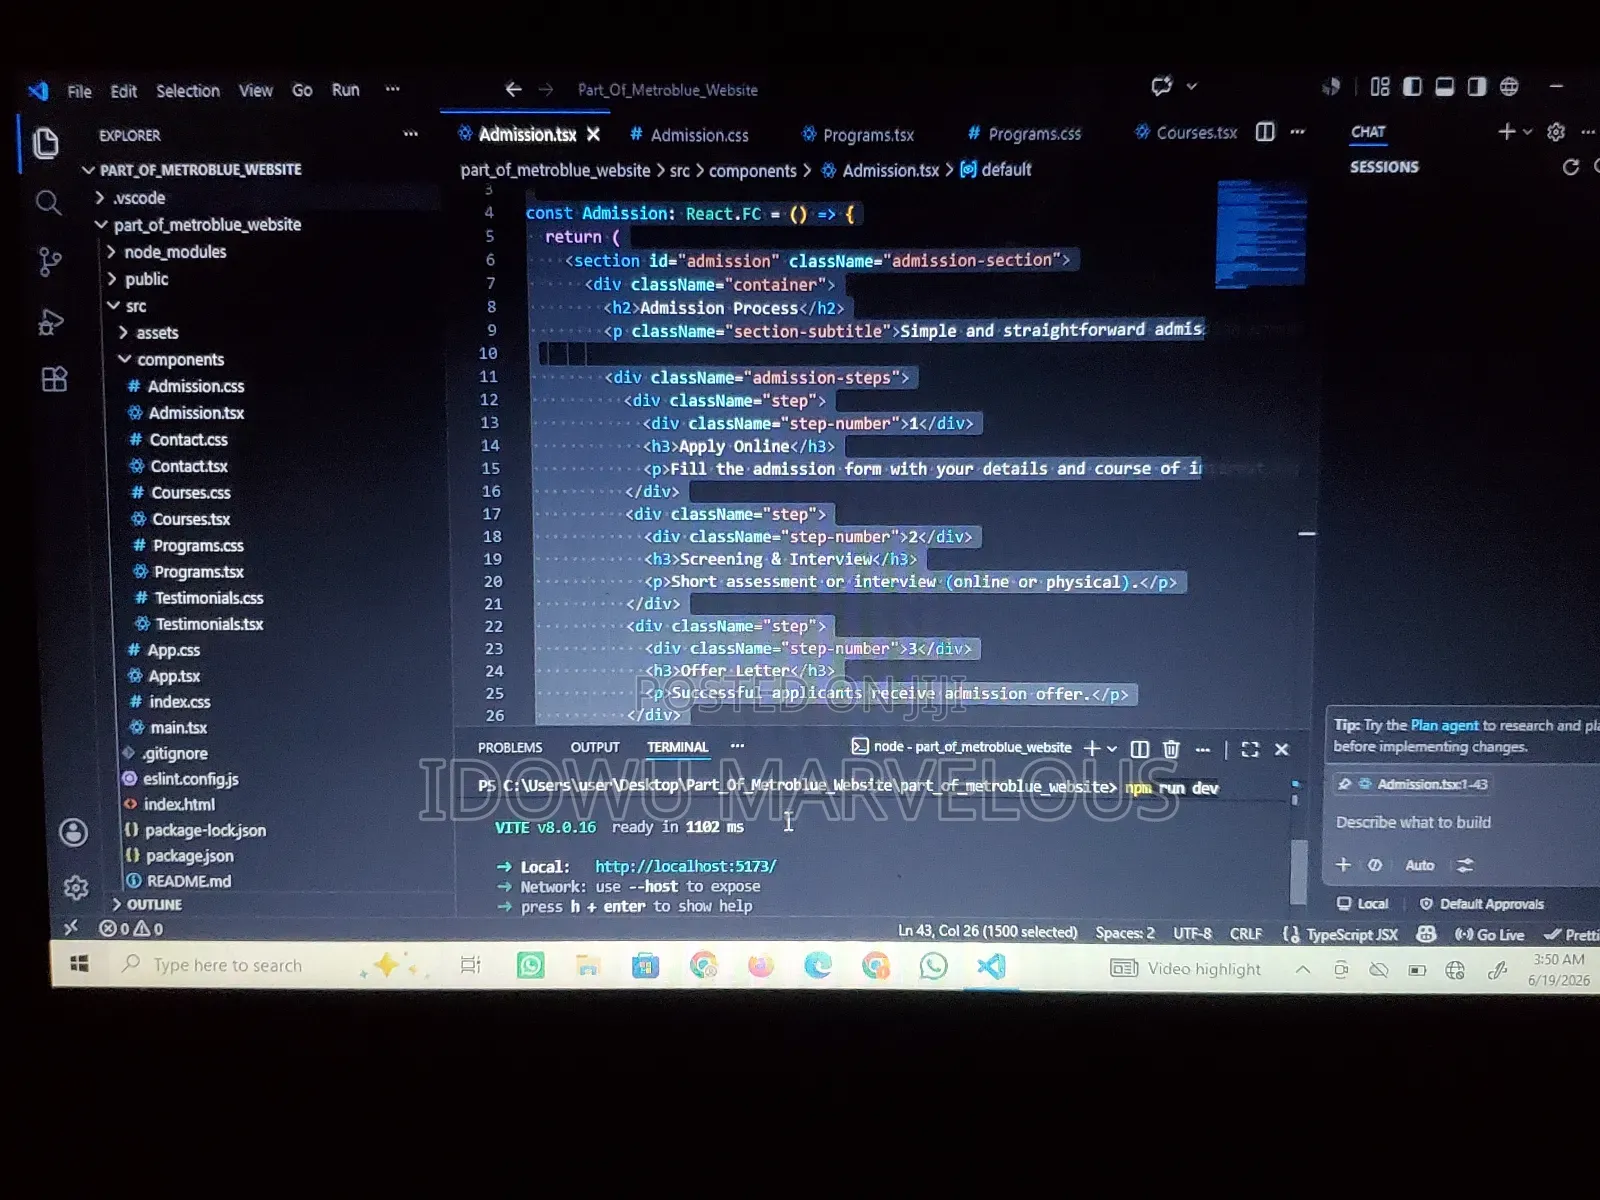Click the Go Back navigation arrow
This screenshot has height=1200, width=1600.
tap(513, 89)
